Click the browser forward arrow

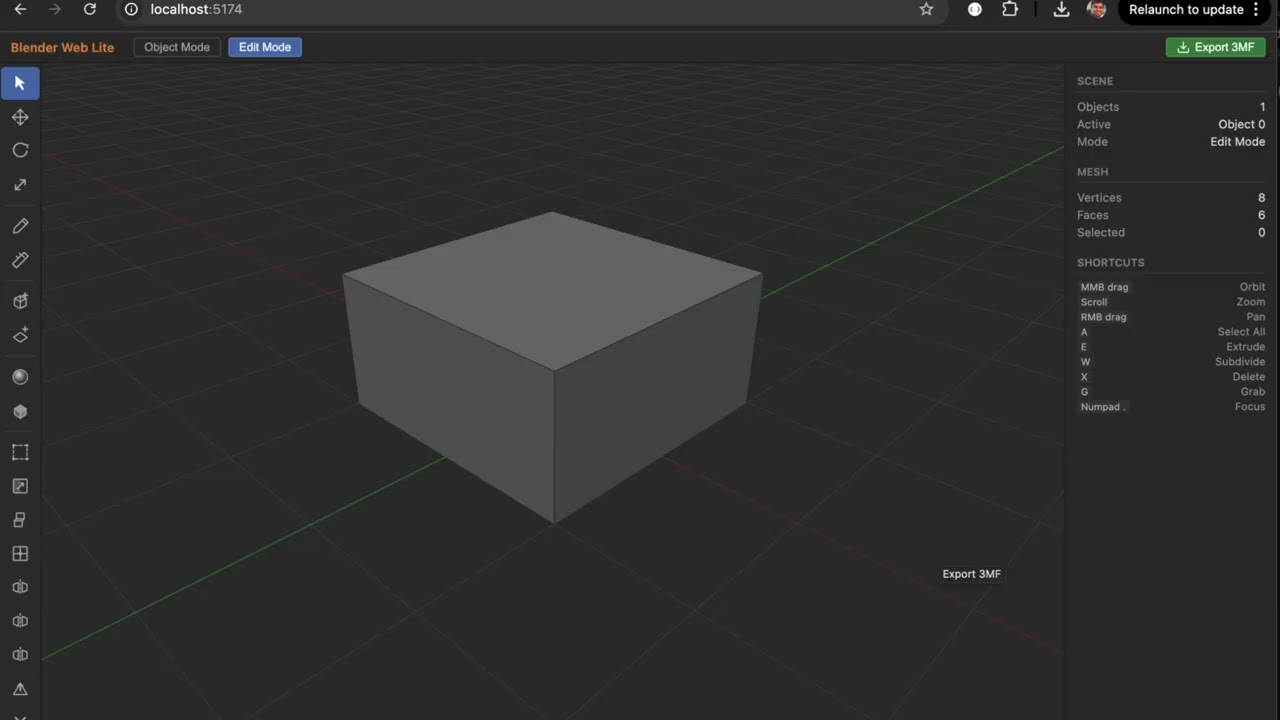(x=55, y=9)
